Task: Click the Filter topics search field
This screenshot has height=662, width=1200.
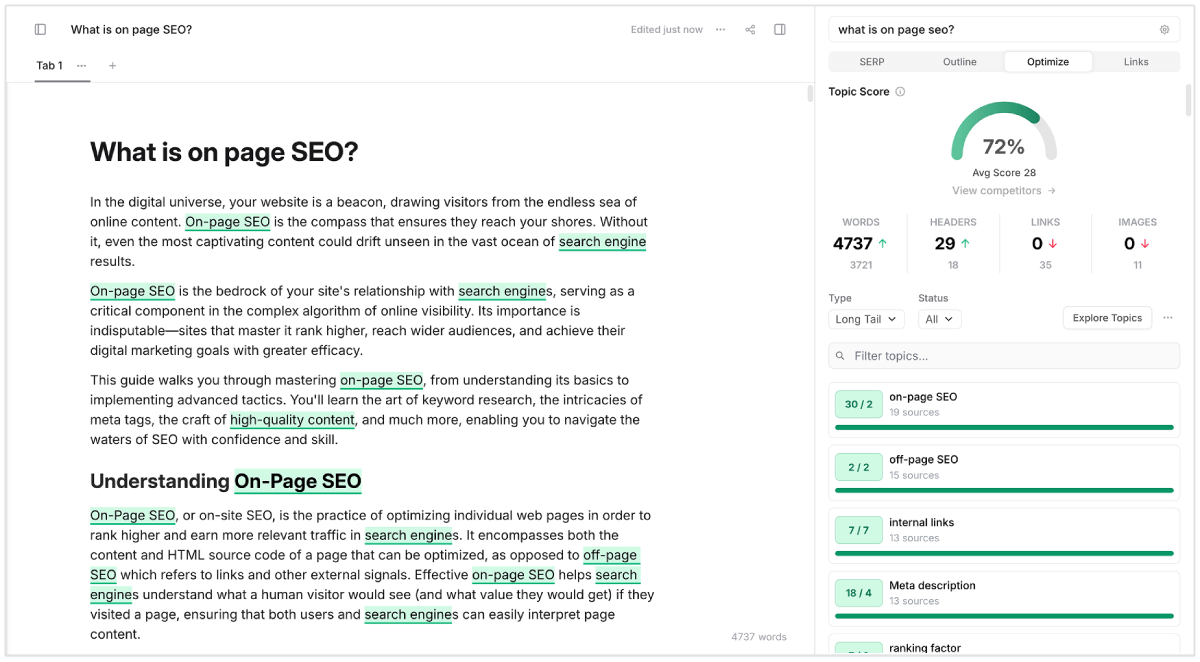Action: [x=1004, y=356]
